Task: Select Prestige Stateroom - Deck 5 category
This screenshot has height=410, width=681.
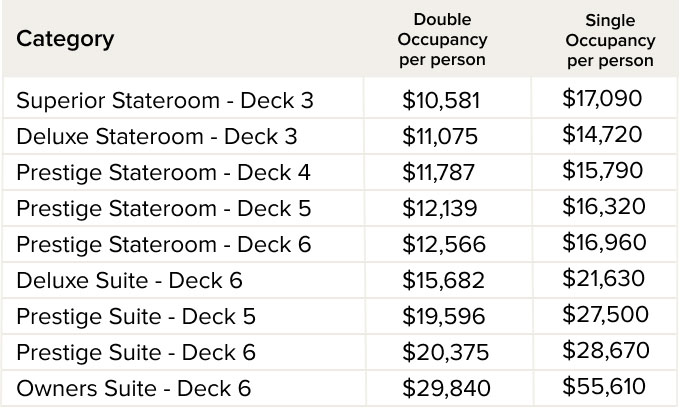Action: 163,208
